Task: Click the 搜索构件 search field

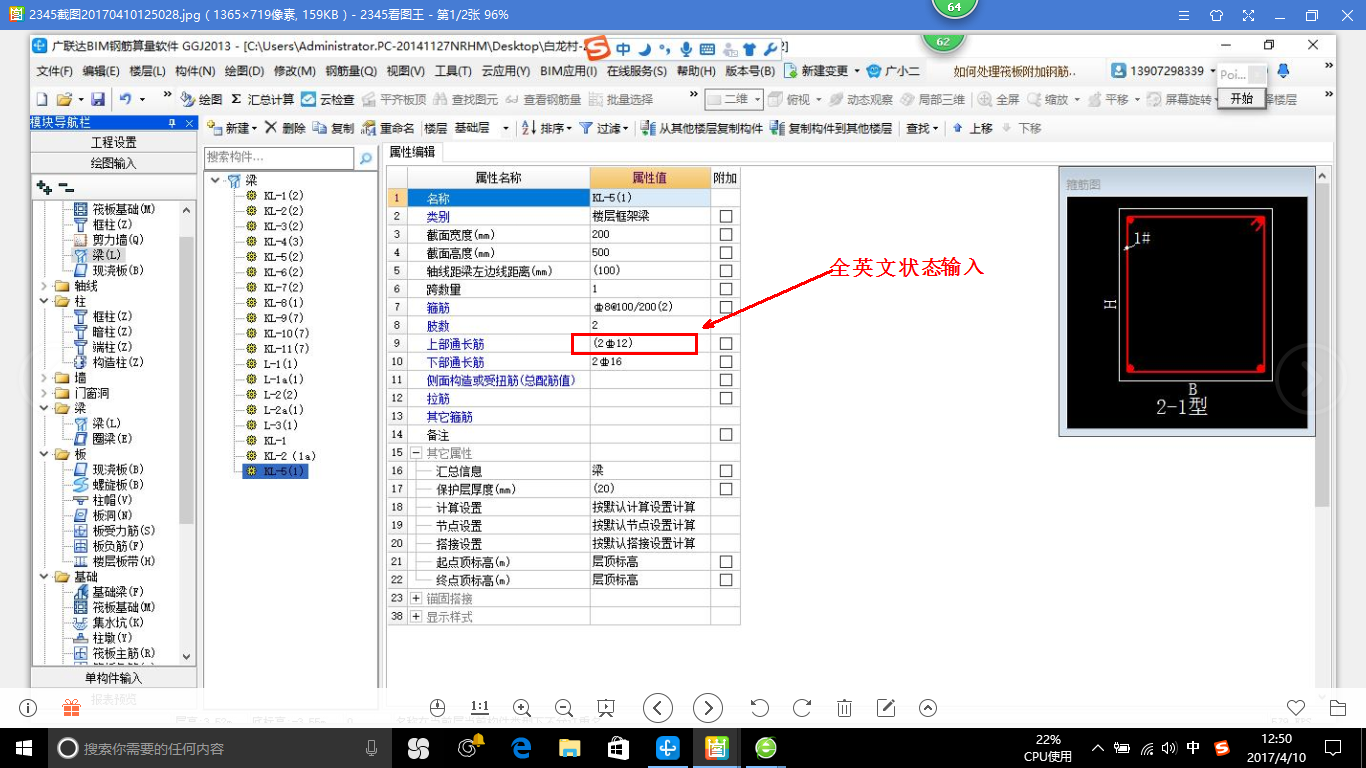Action: (280, 158)
